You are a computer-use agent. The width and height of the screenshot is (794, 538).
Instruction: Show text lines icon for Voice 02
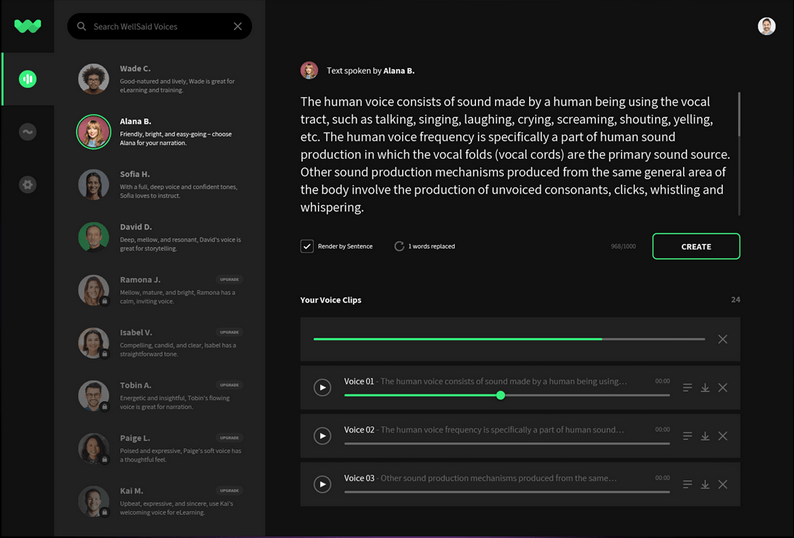click(687, 436)
